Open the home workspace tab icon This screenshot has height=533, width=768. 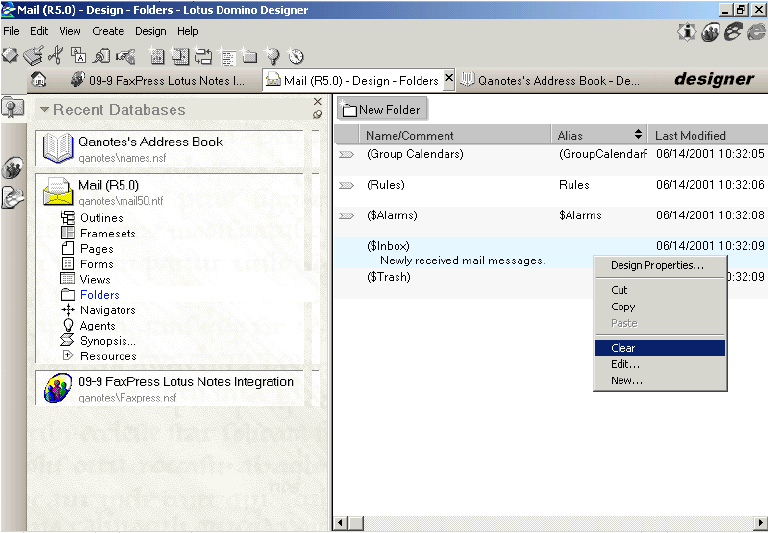[x=39, y=80]
